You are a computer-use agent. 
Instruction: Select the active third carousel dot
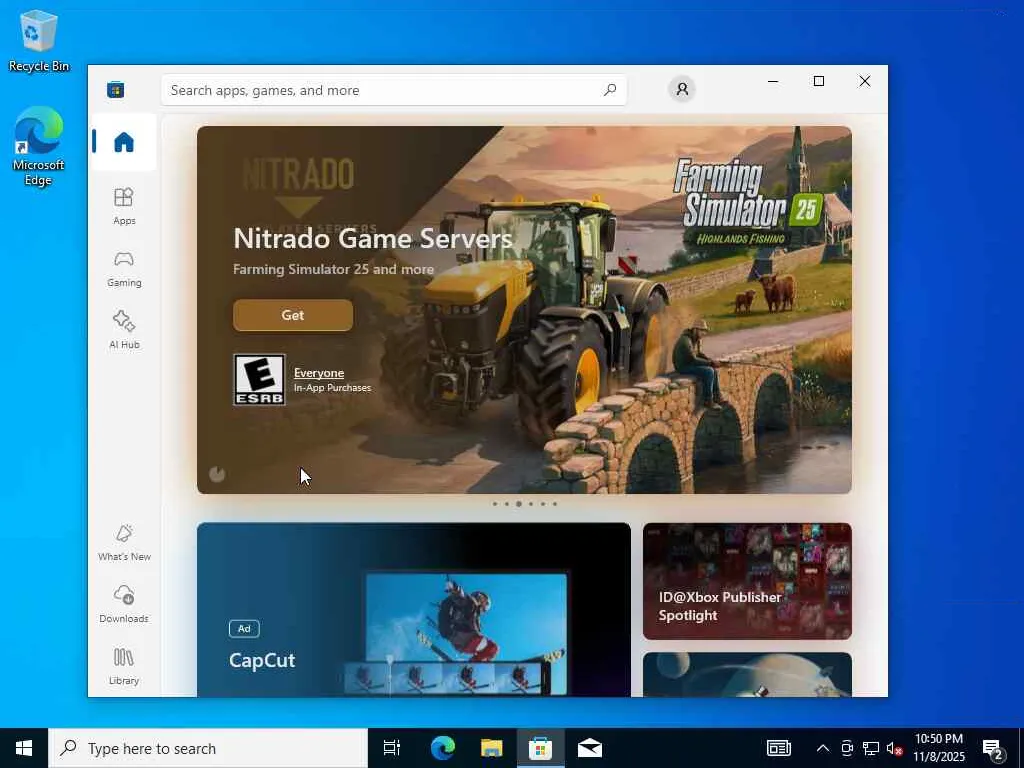[x=519, y=504]
